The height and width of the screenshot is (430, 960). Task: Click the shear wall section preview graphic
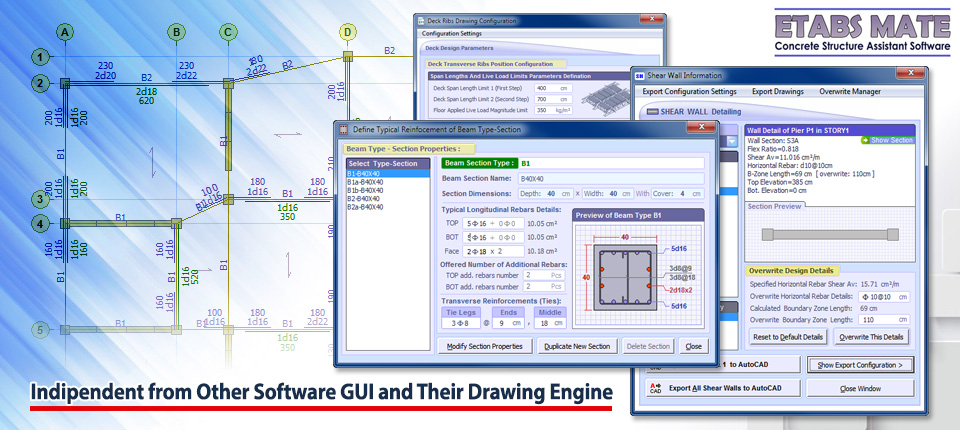(x=830, y=235)
